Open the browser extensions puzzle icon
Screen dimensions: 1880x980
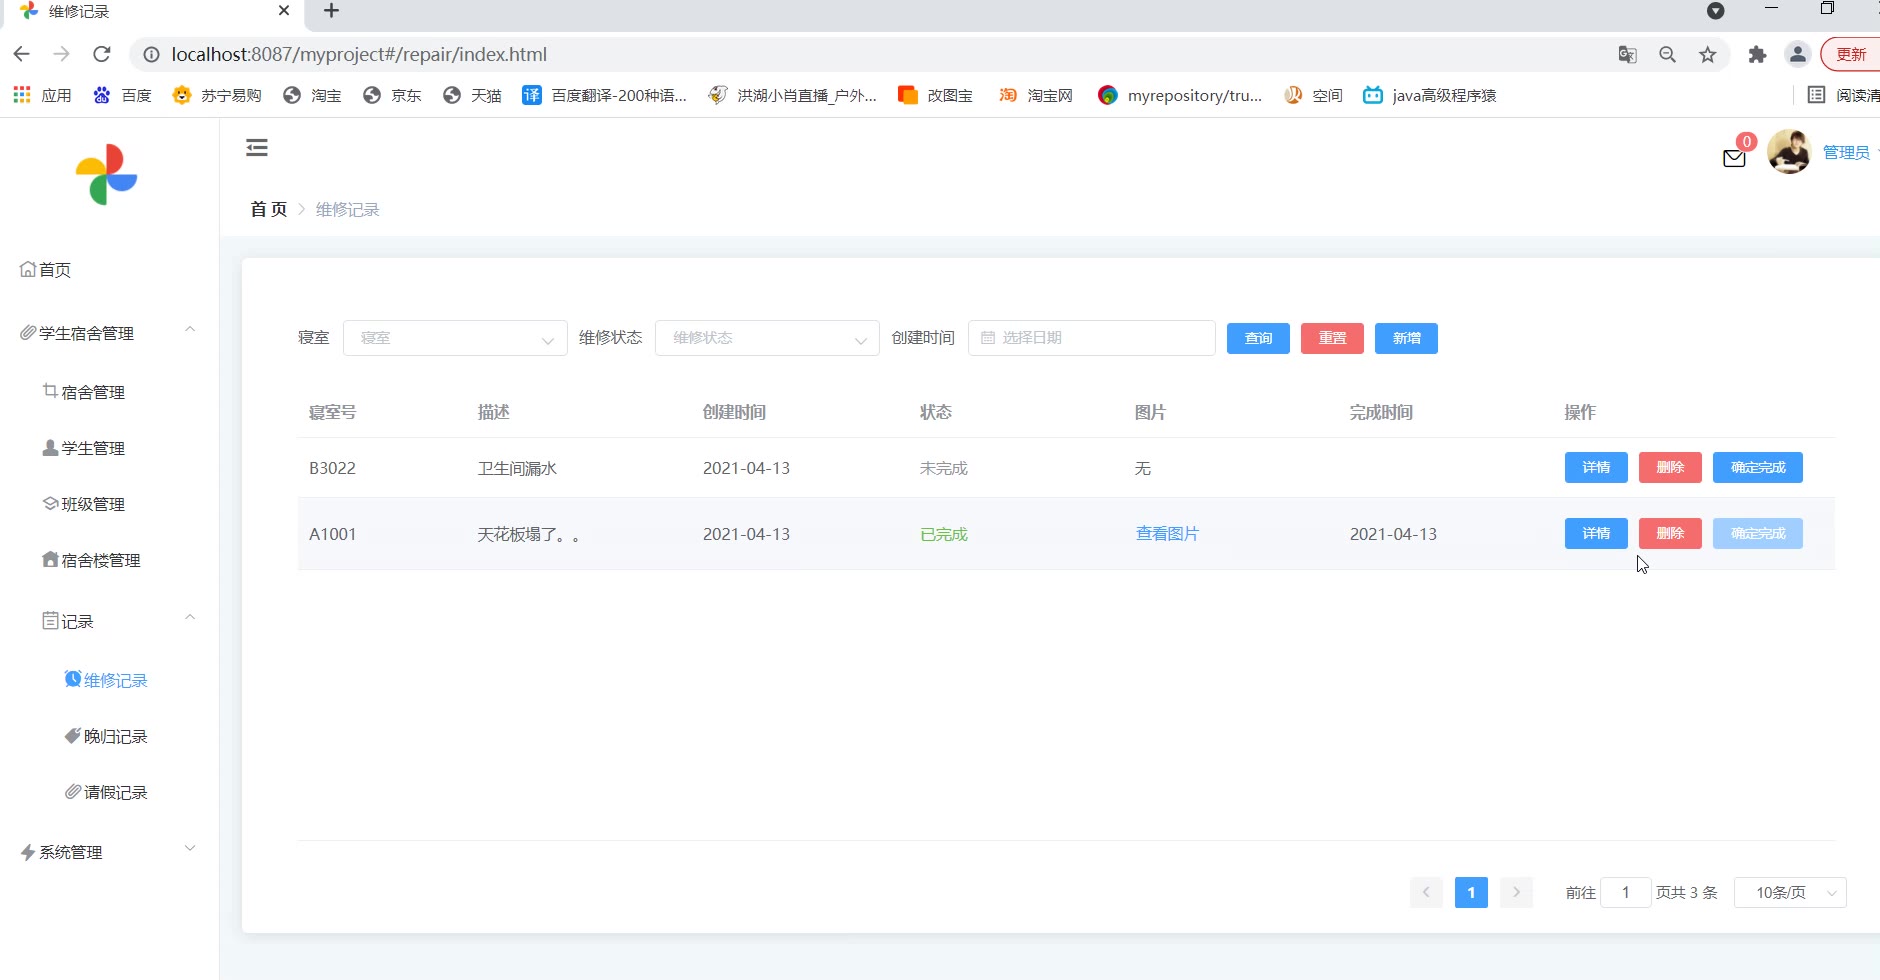point(1757,55)
